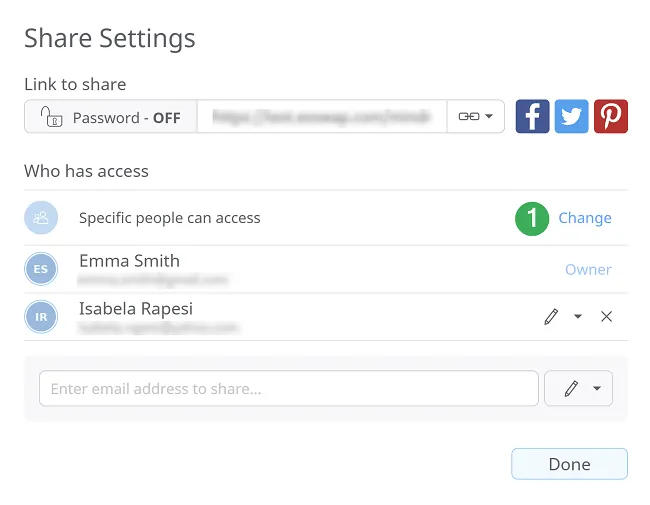Click the specific people group icon

point(41,218)
